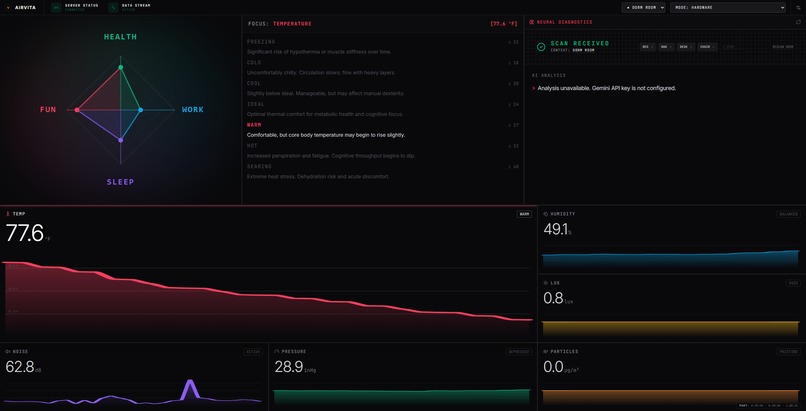Remove the BED tag from the scan
The height and width of the screenshot is (411, 806).
[x=653, y=47]
